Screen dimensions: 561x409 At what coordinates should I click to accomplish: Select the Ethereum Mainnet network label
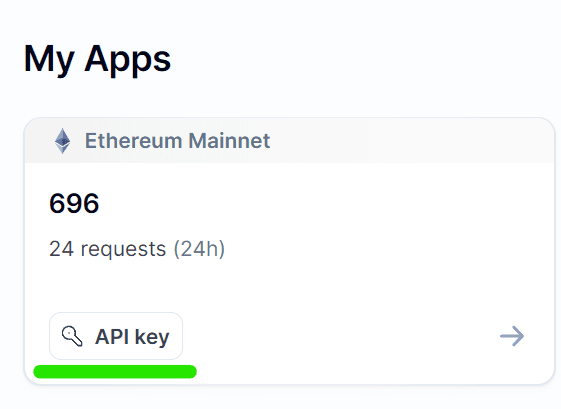(x=177, y=141)
